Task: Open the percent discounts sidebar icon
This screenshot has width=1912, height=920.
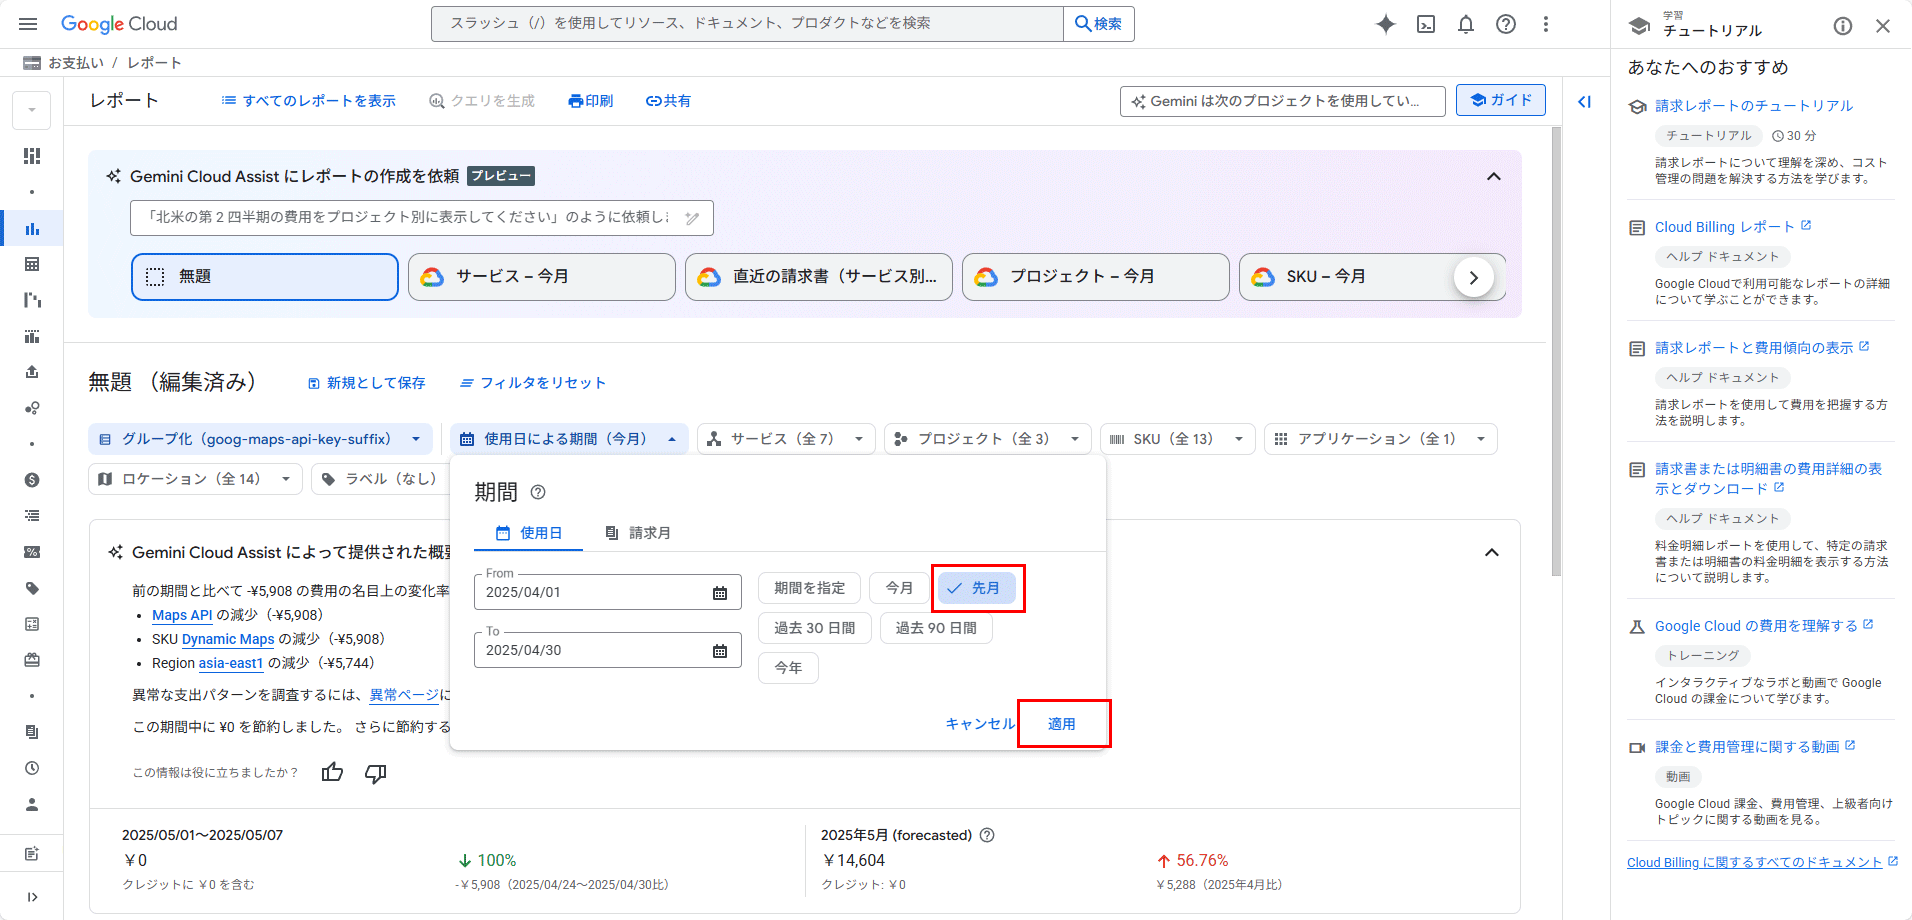Action: point(32,552)
